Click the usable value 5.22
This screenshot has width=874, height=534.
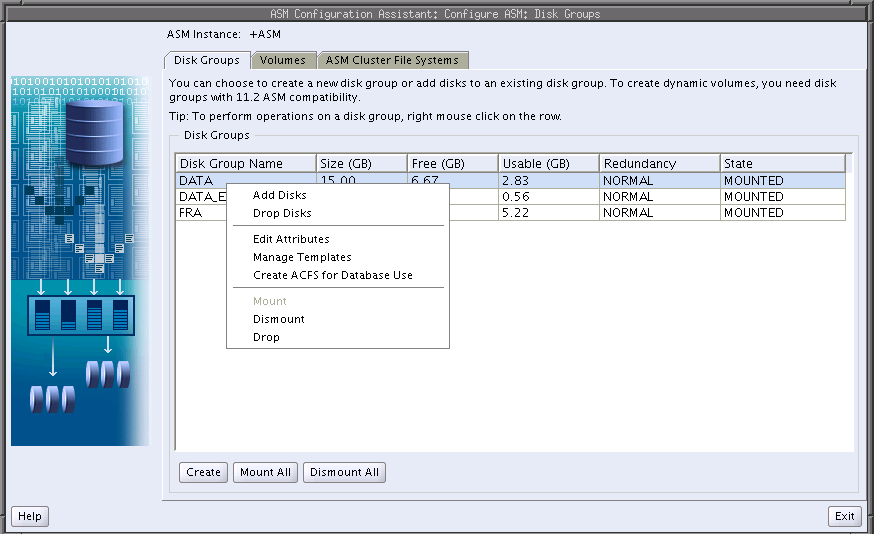point(515,213)
